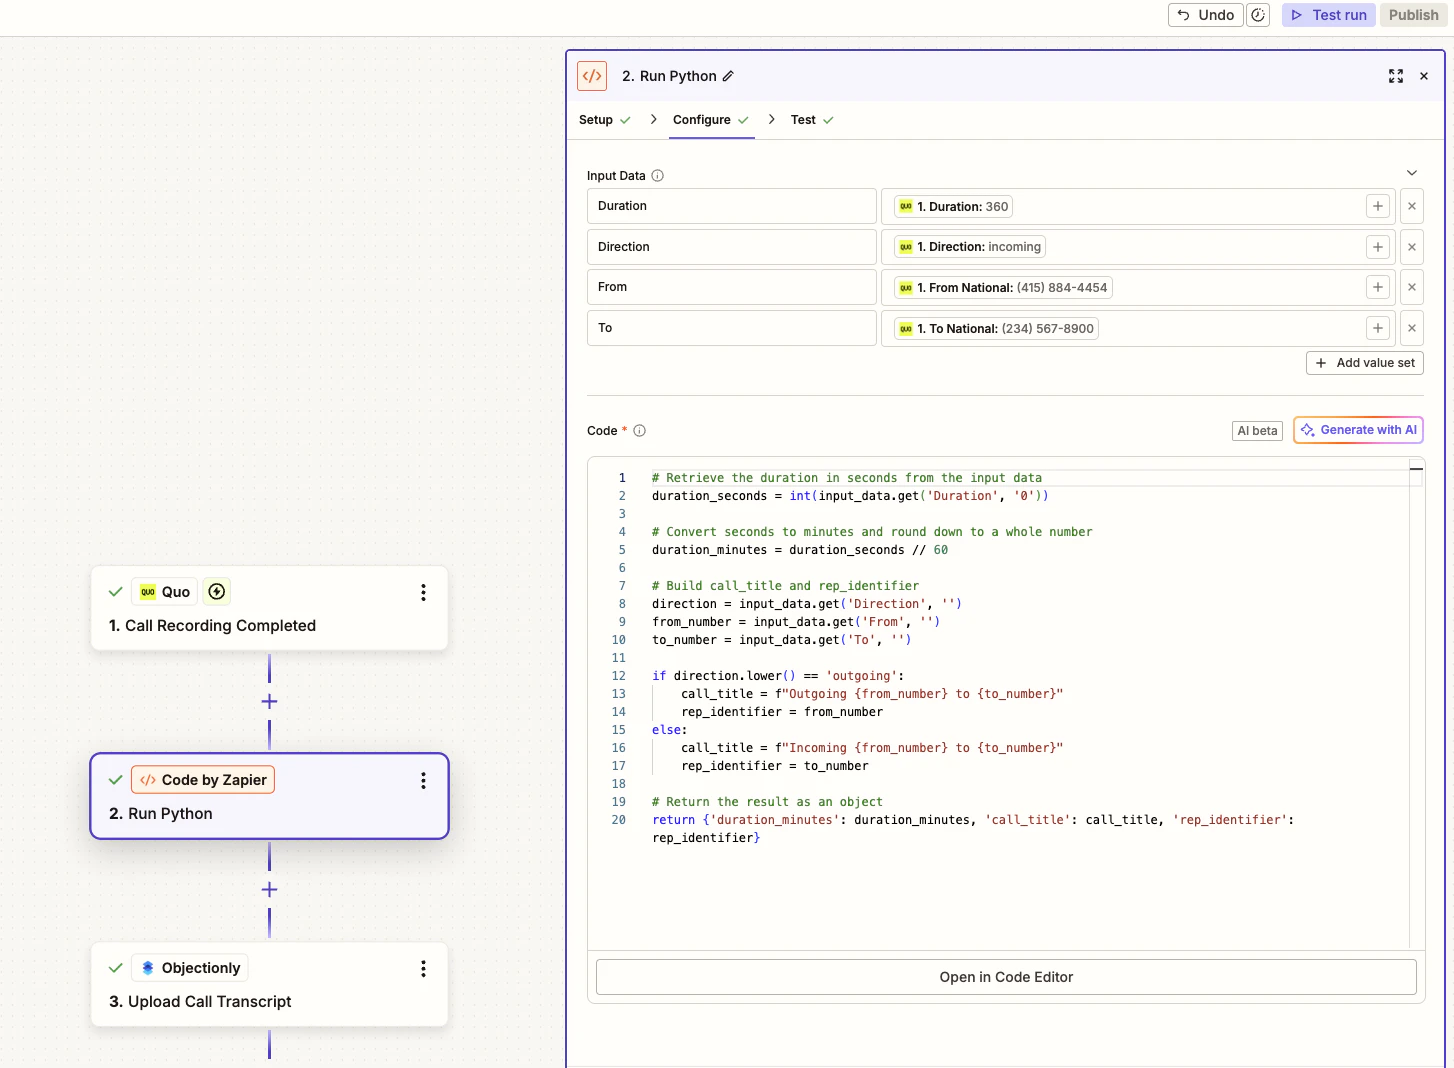Remove the Duration mapping with its X
Viewport: 1454px width, 1068px height.
coord(1412,206)
